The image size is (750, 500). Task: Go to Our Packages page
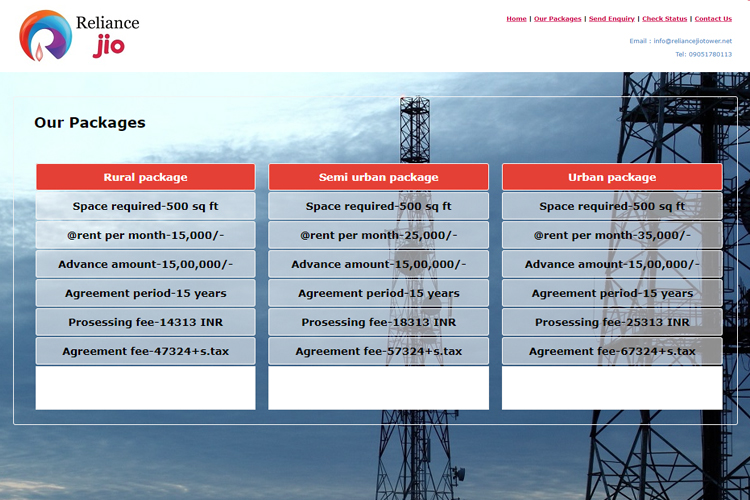click(x=557, y=19)
